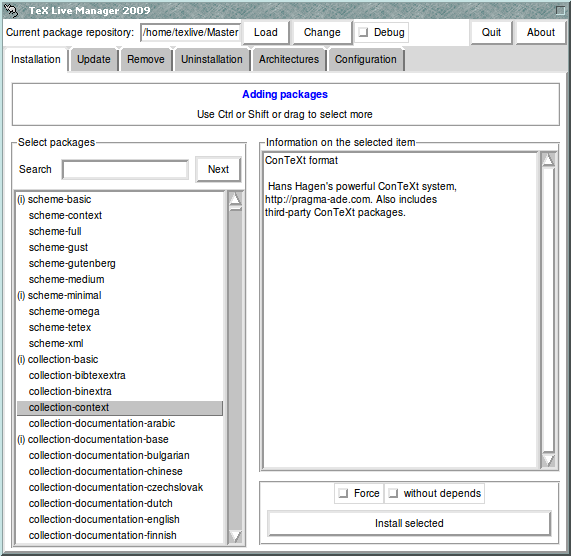Select scheme-tetex package
This screenshot has width=571, height=556.
click(x=119, y=328)
